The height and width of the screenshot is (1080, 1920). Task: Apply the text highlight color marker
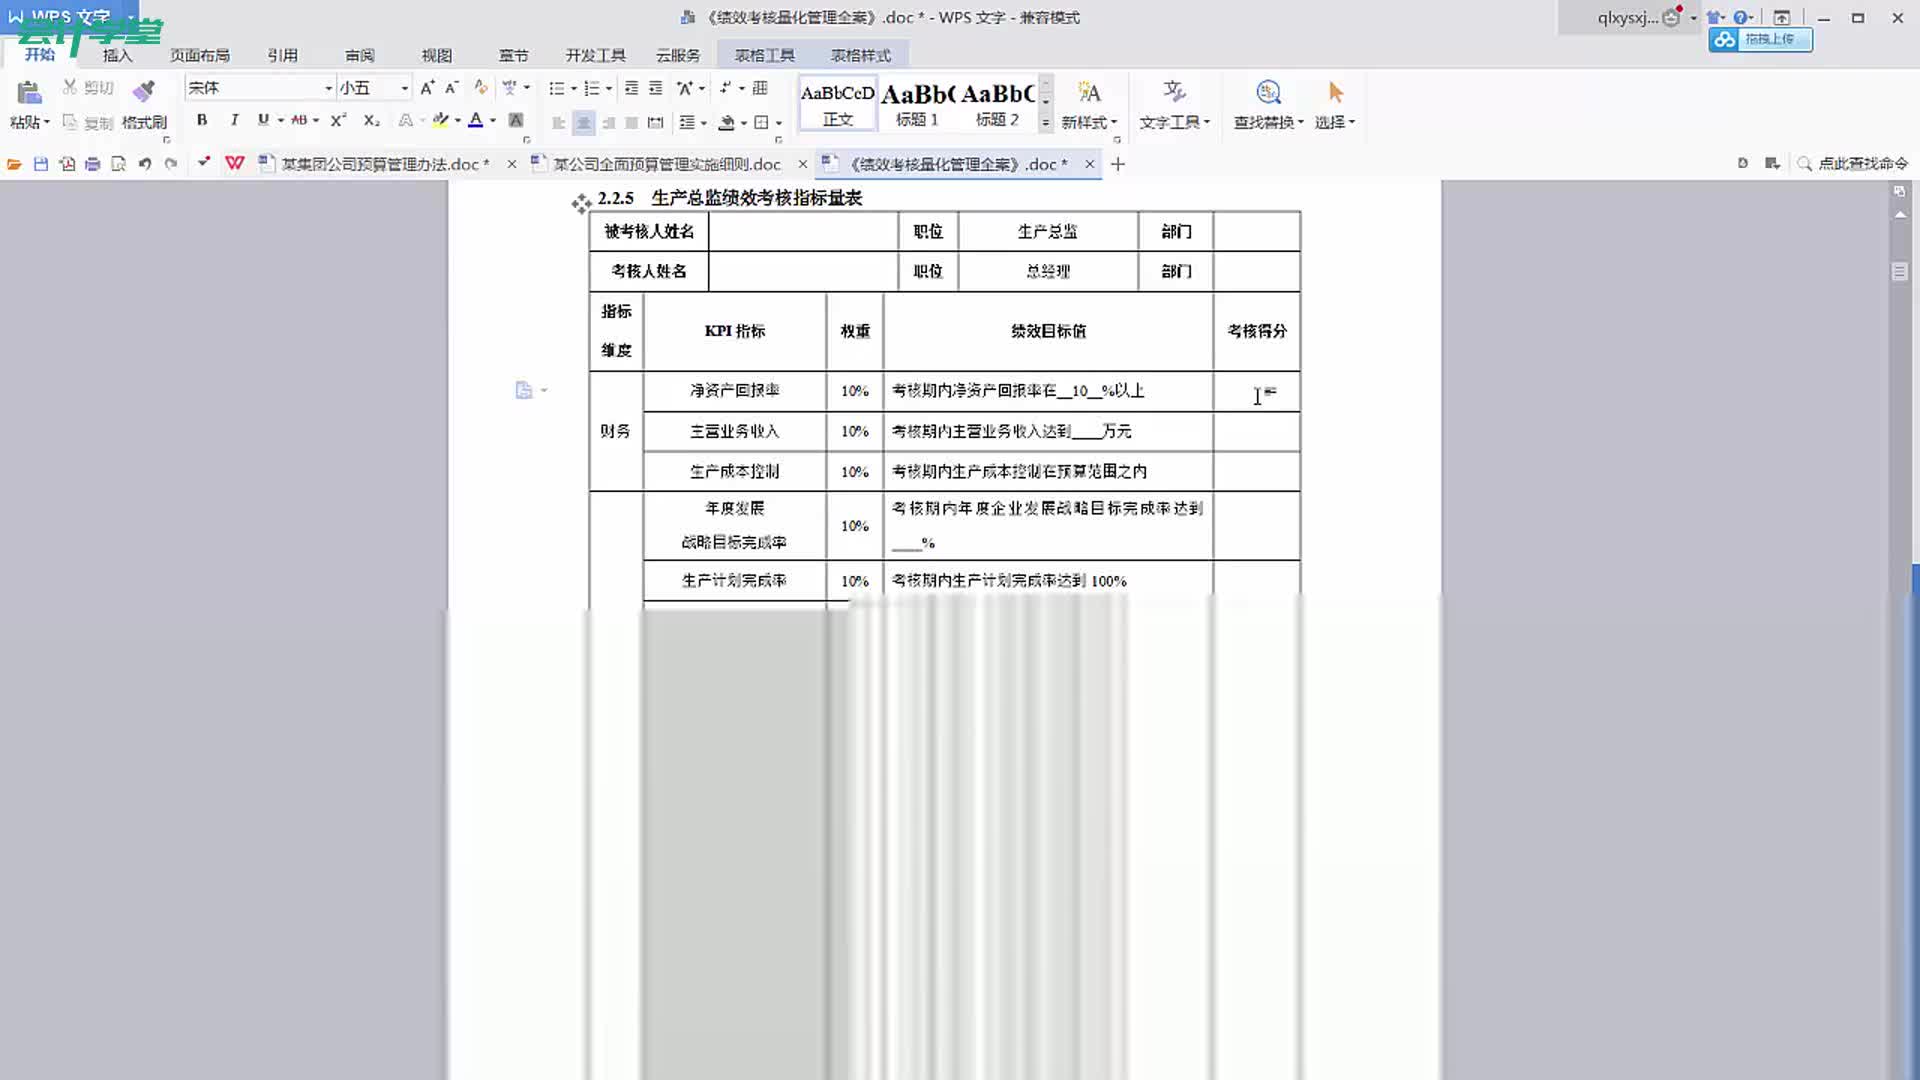point(440,120)
